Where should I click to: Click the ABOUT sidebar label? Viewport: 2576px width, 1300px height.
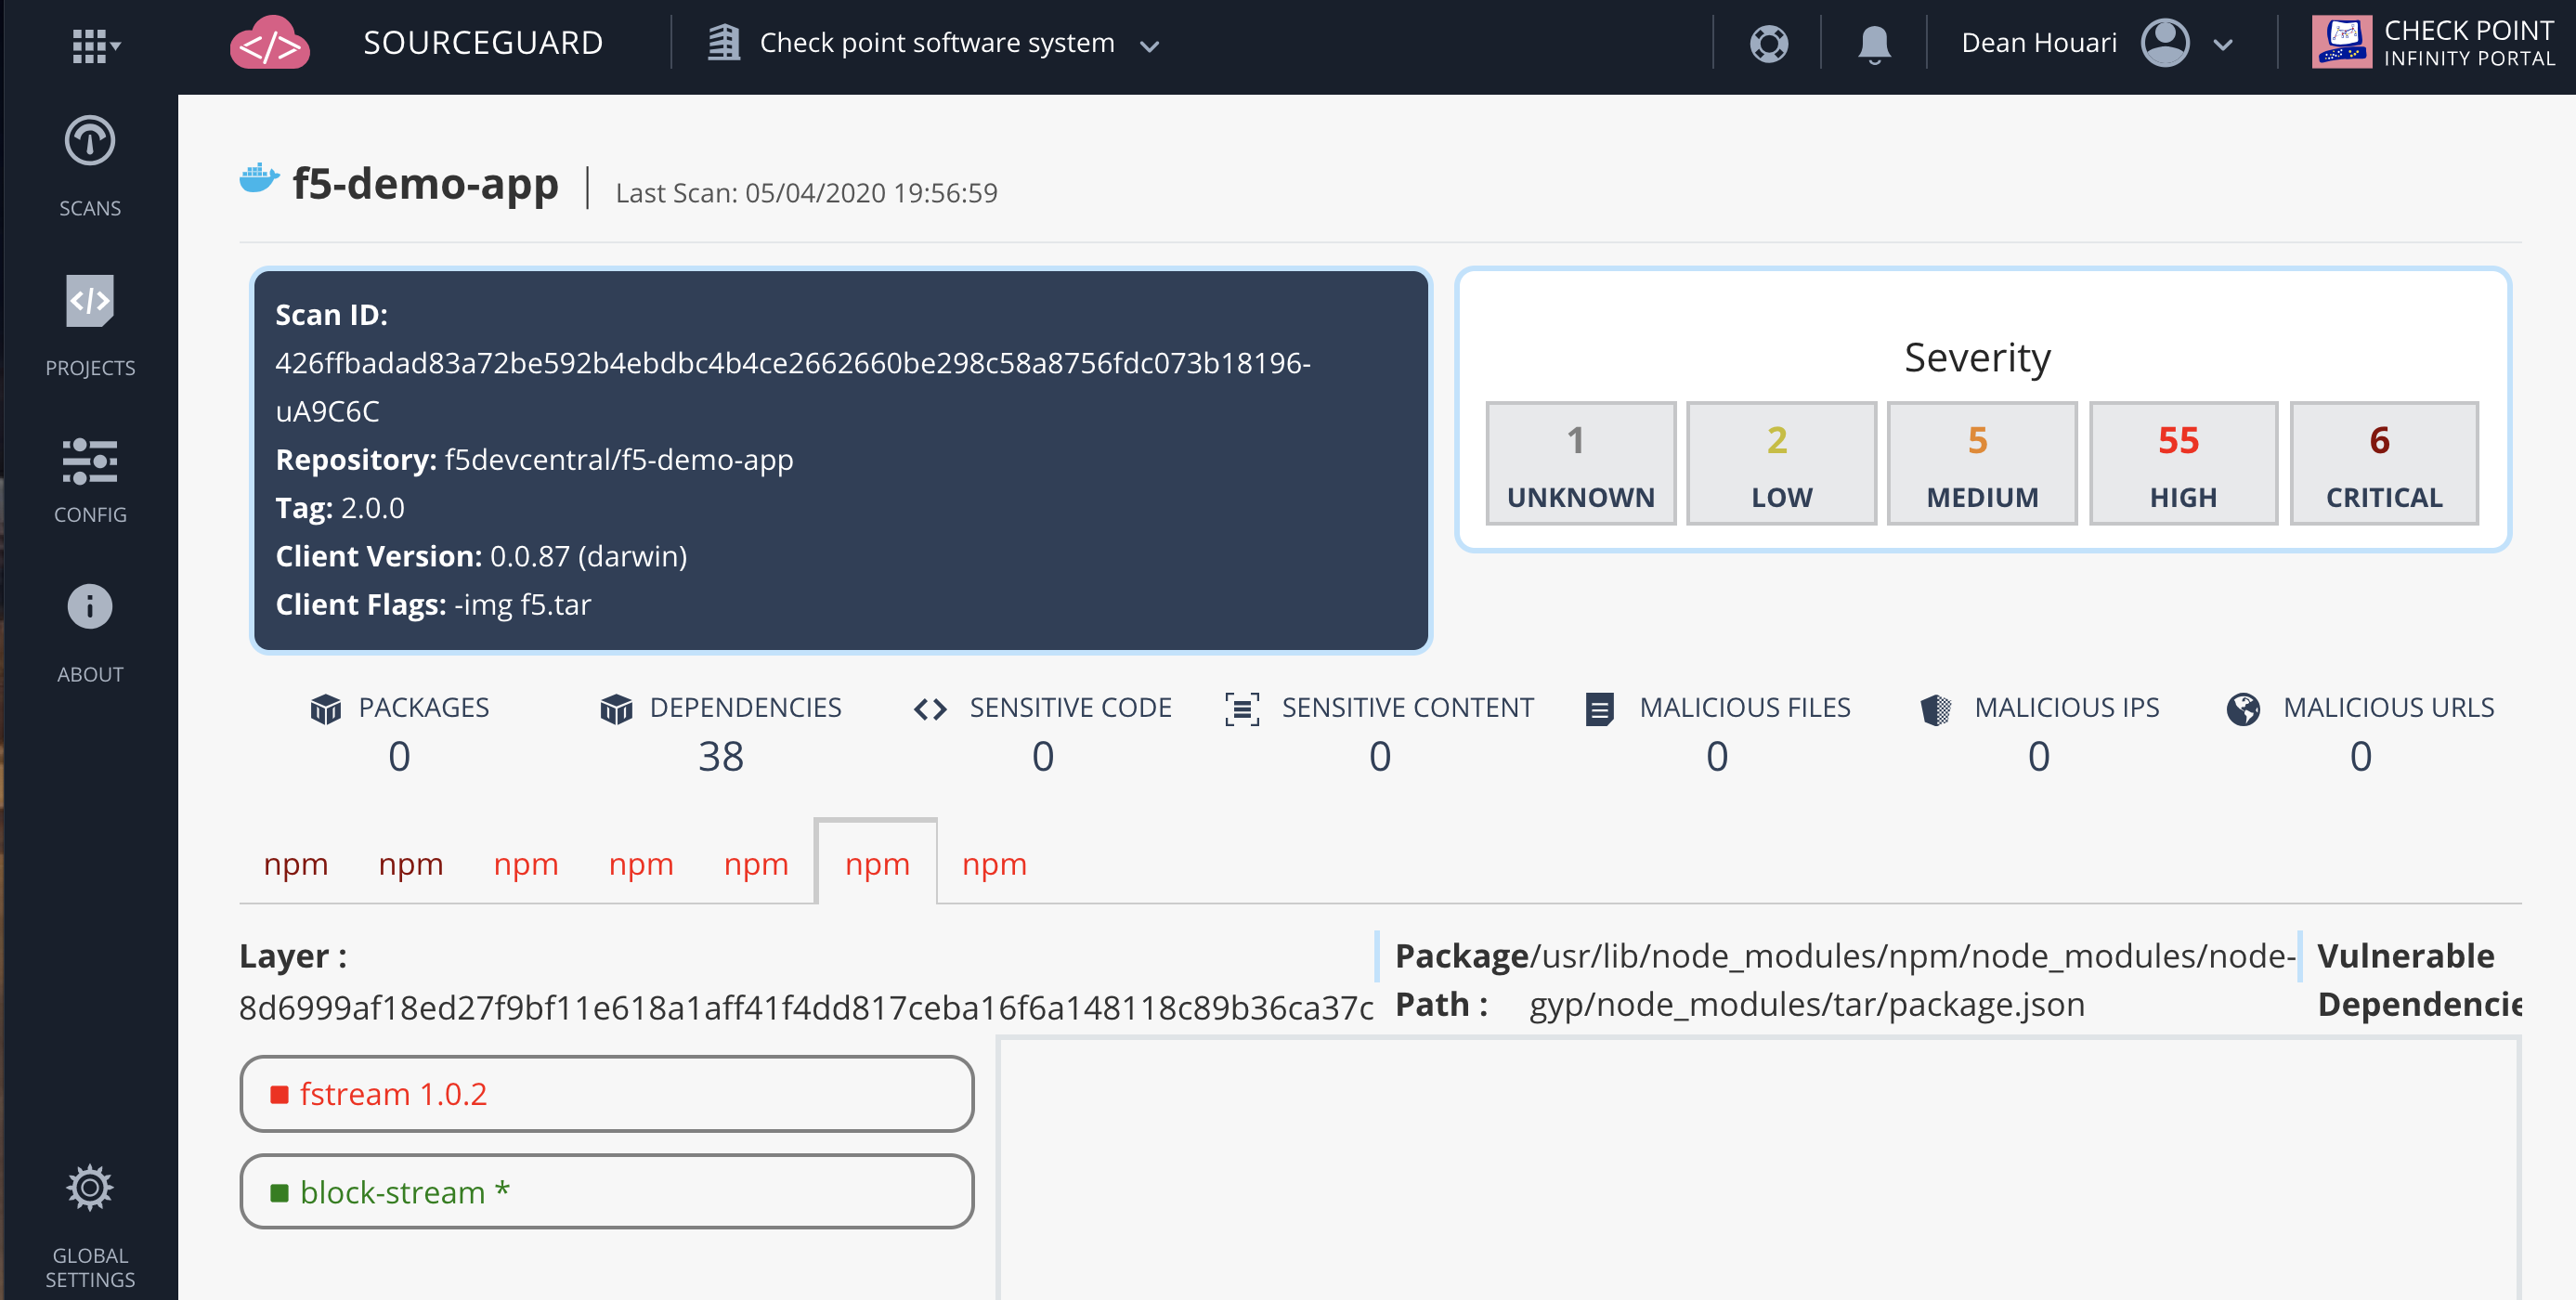point(90,675)
